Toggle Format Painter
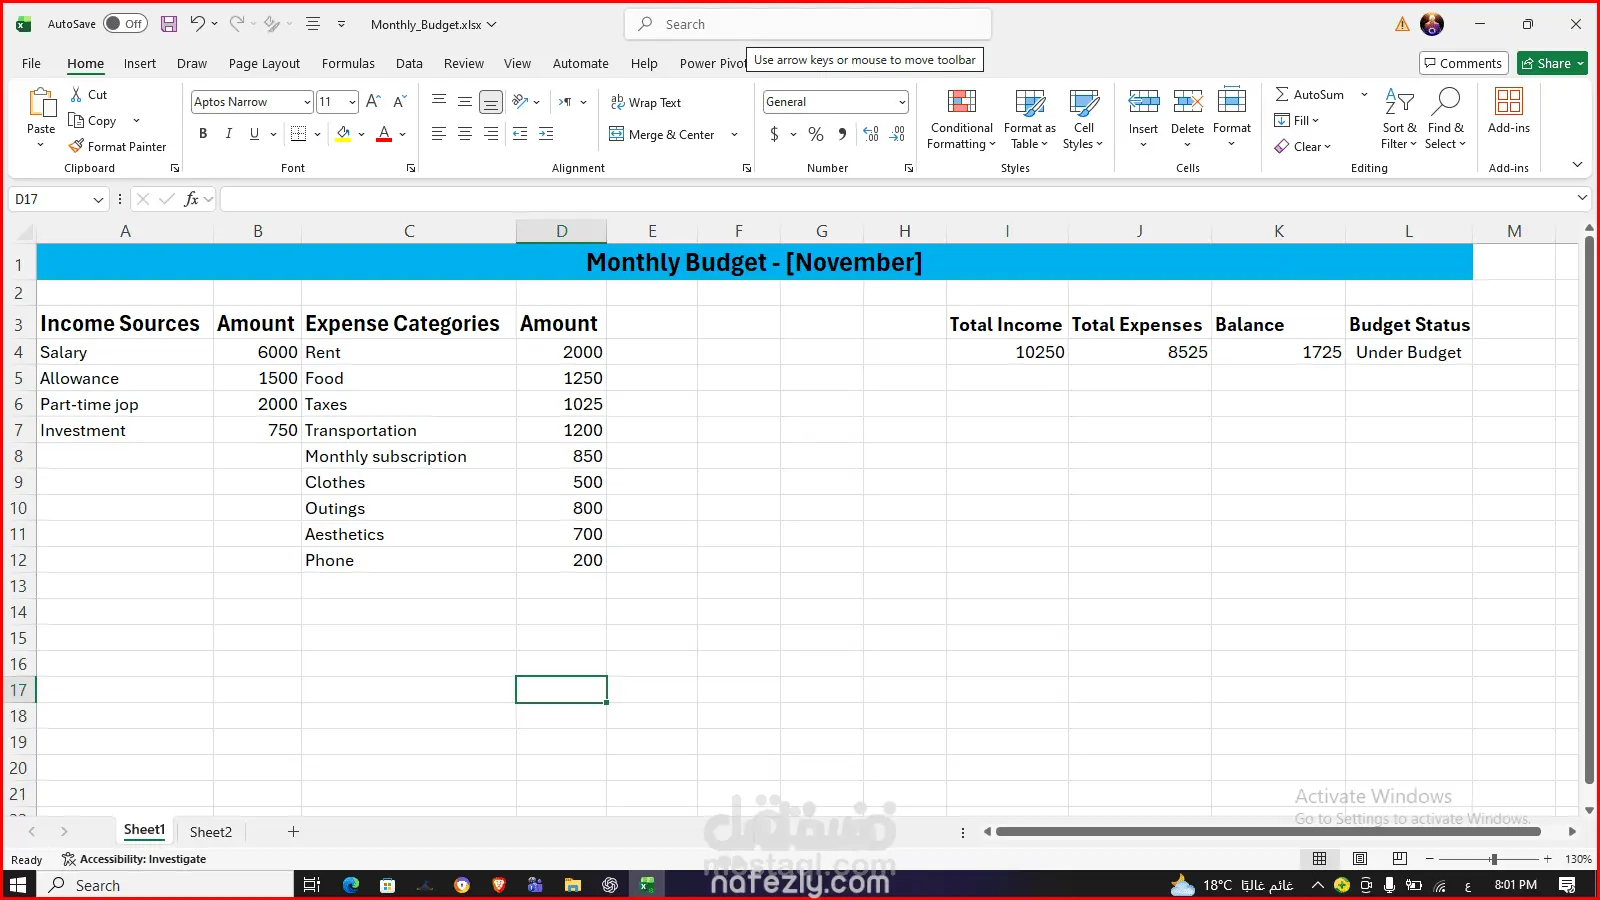 coord(118,146)
